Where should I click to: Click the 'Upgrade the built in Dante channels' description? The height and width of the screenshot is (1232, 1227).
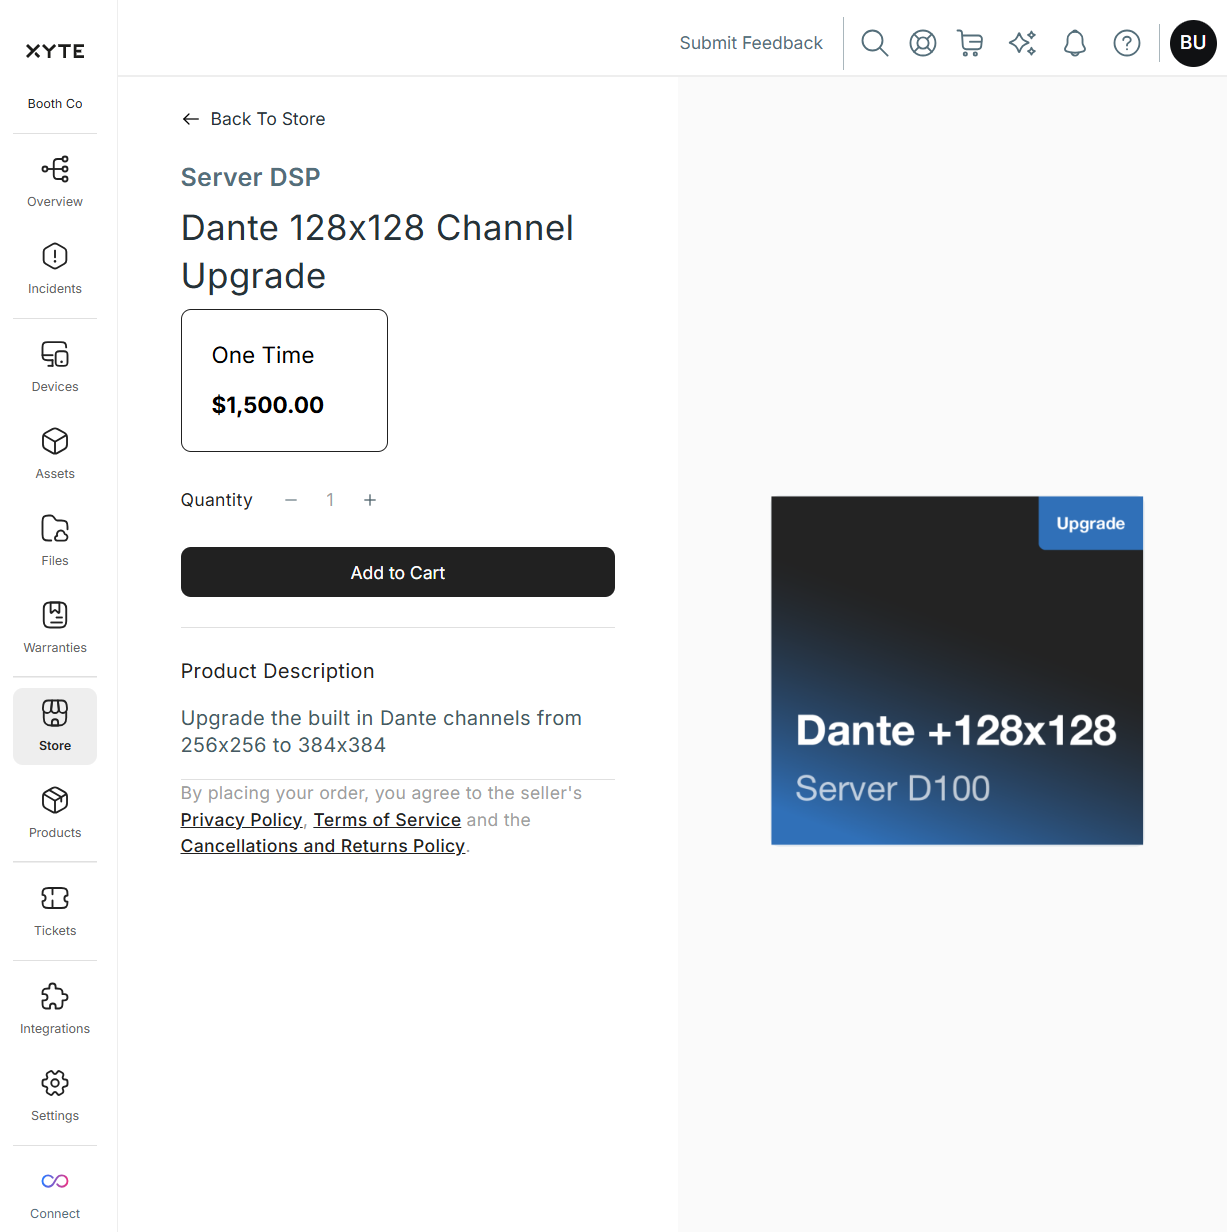point(381,731)
